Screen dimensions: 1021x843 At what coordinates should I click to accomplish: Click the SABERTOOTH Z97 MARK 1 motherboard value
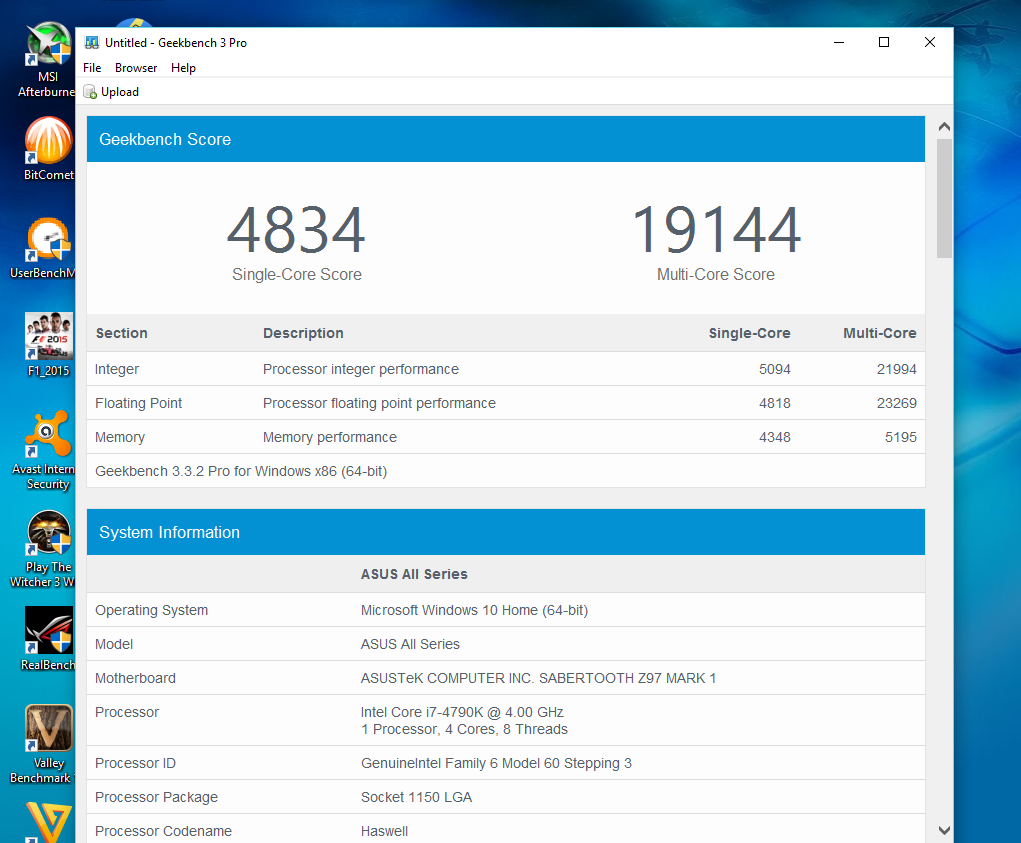click(538, 678)
